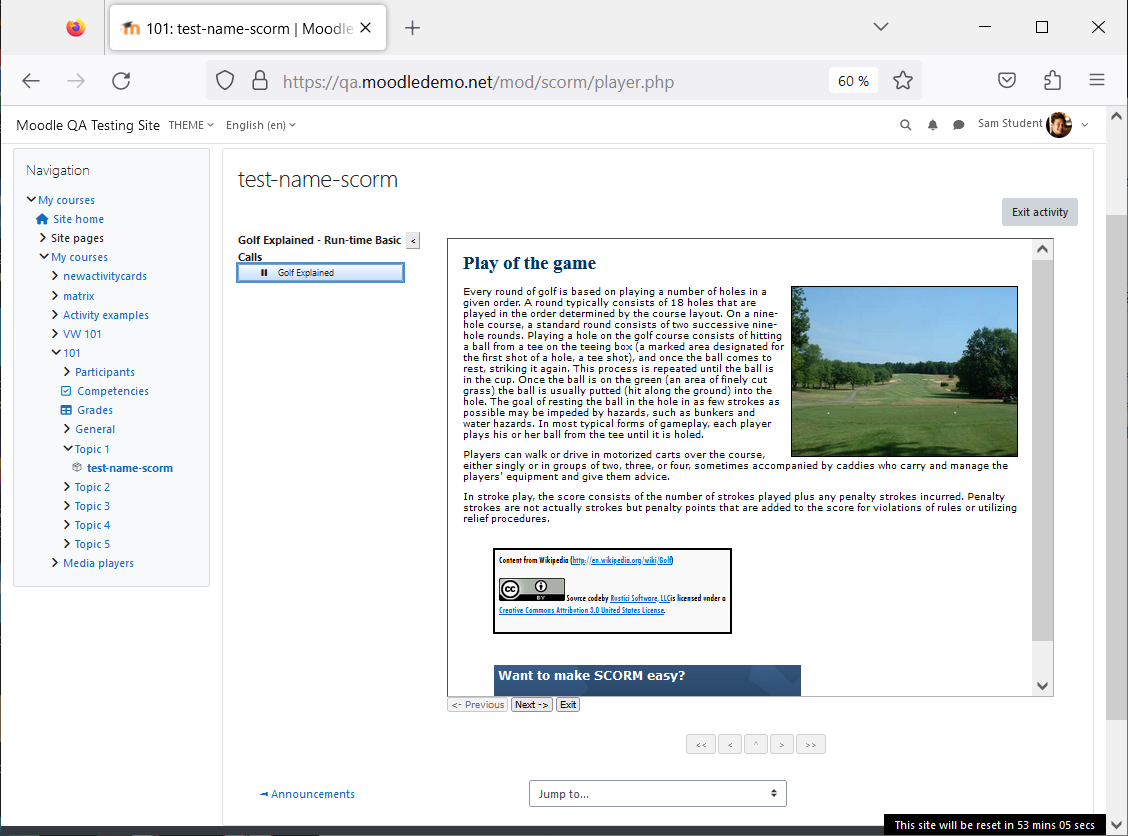
Task: Expand Site pages in the navigation tree
Action: [42, 238]
